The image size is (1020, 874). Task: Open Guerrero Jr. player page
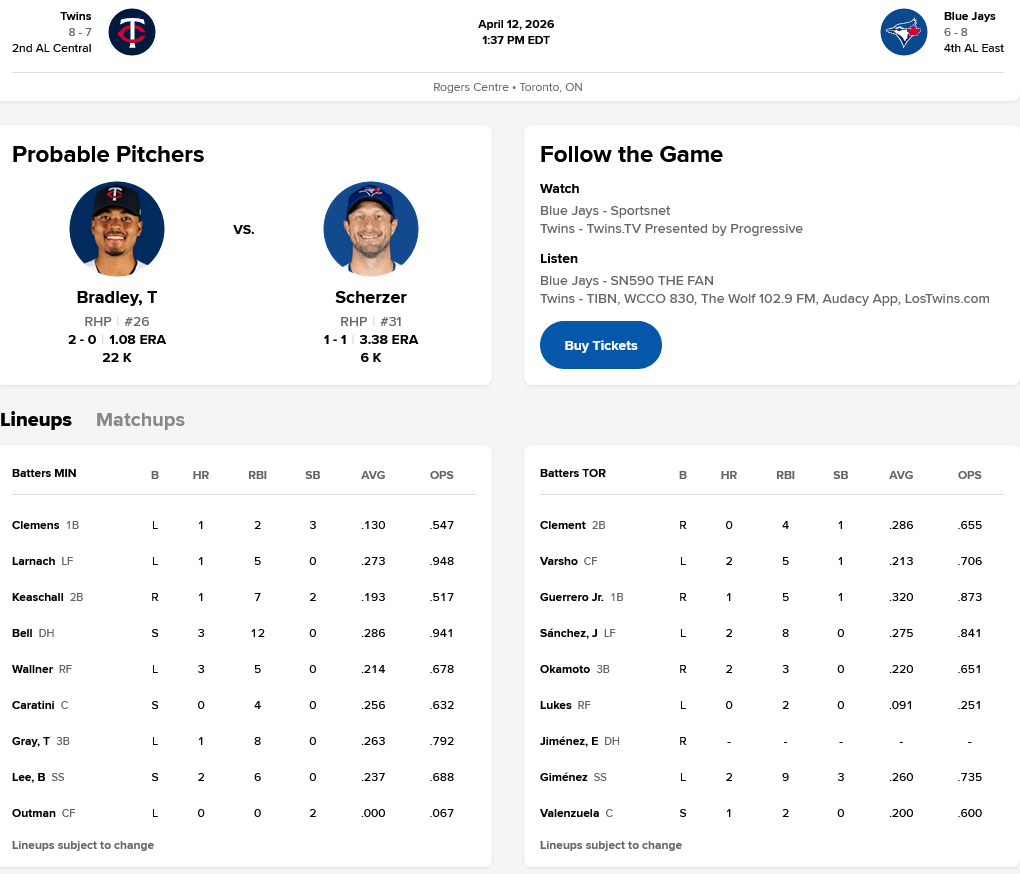(x=571, y=597)
